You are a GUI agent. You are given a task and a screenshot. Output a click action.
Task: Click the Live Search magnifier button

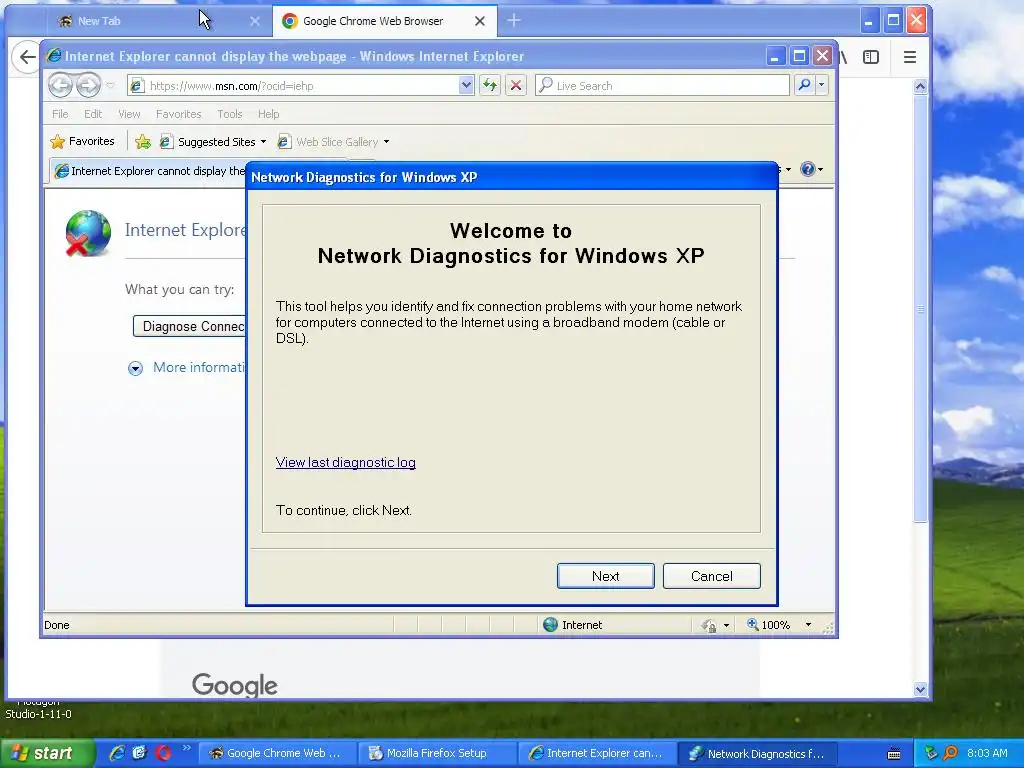point(805,86)
